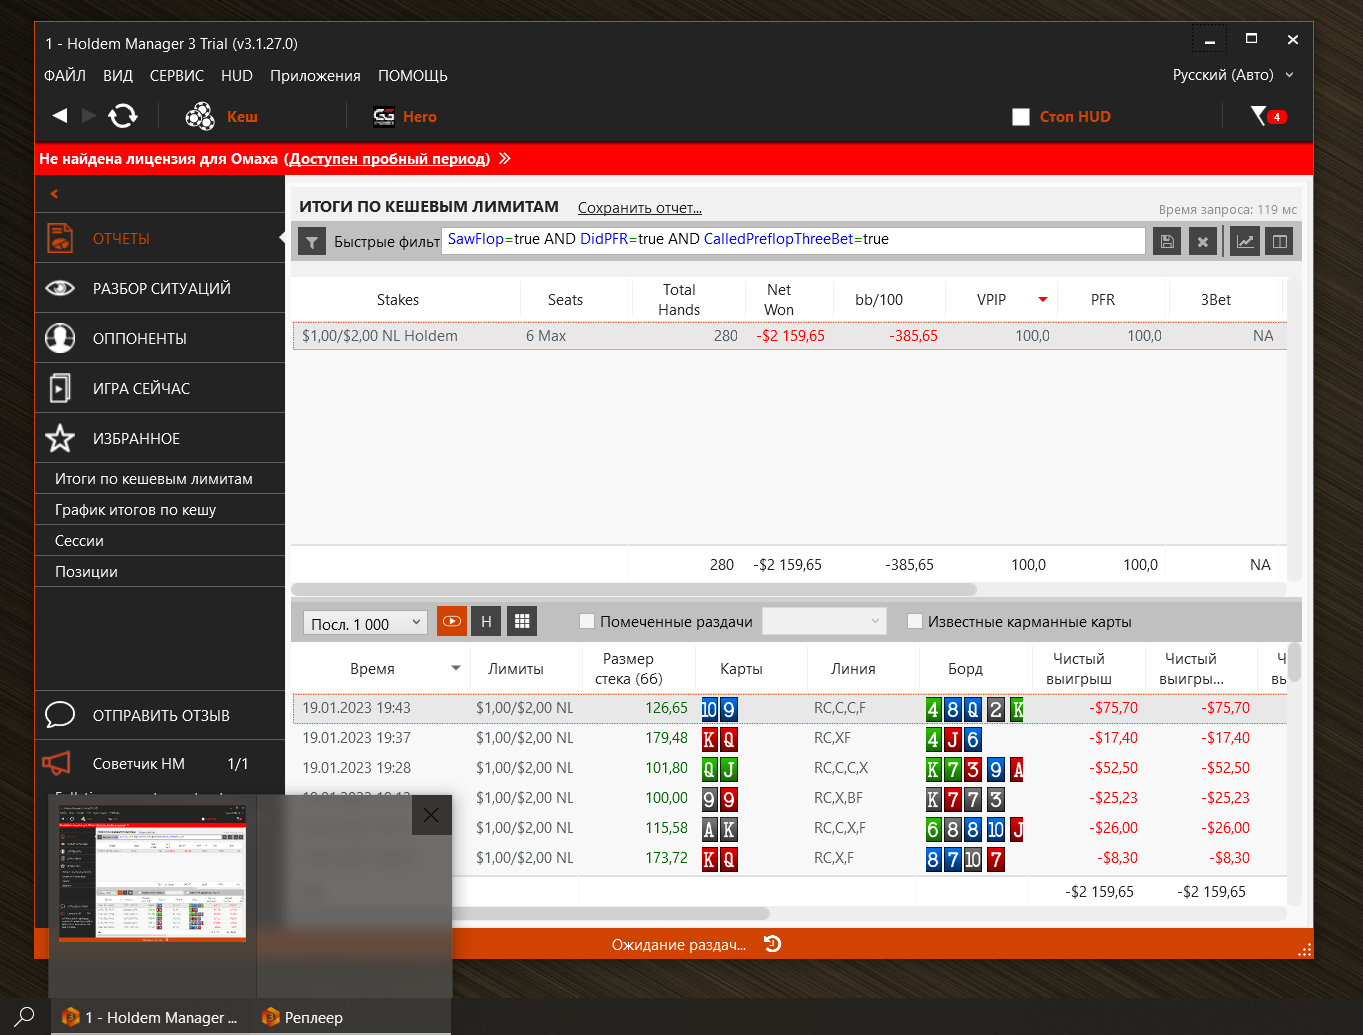Screen dimensions: 1363x1035
Task: Select the hand from 19.01.2023 19:37
Action: (x=789, y=738)
